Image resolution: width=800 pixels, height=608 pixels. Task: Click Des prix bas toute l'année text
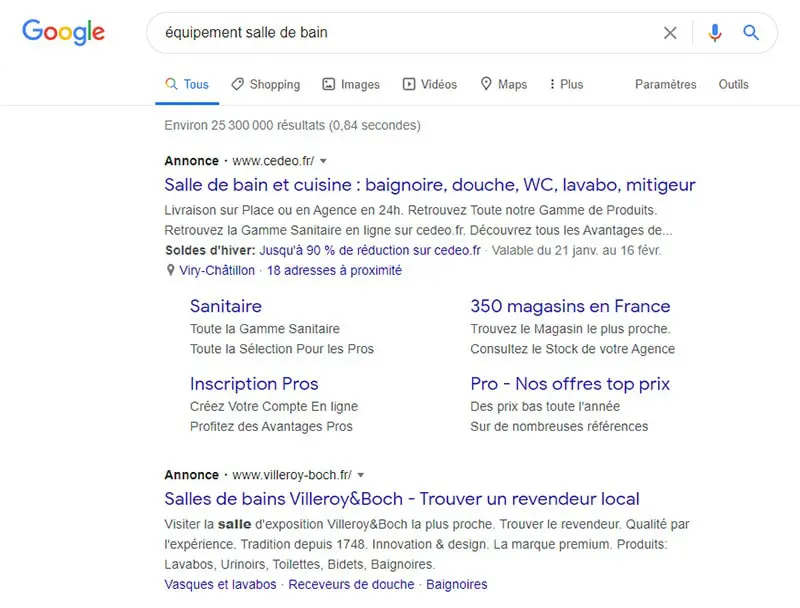point(545,407)
